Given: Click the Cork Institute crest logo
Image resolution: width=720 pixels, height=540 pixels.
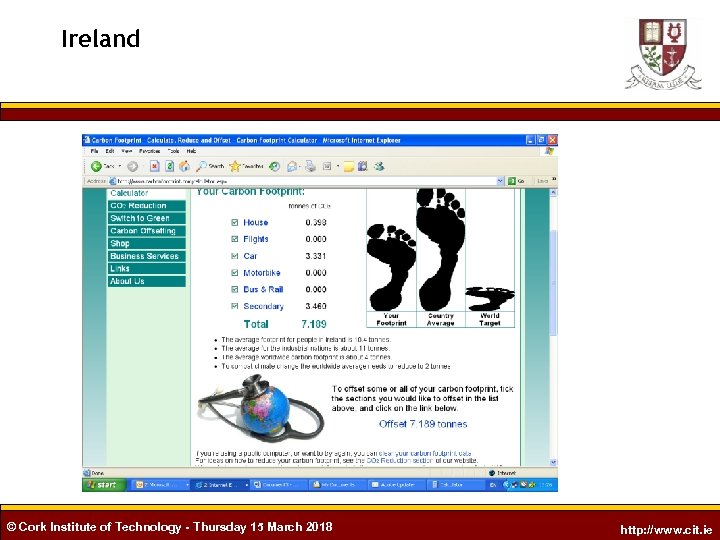Looking at the screenshot, I should (x=663, y=53).
